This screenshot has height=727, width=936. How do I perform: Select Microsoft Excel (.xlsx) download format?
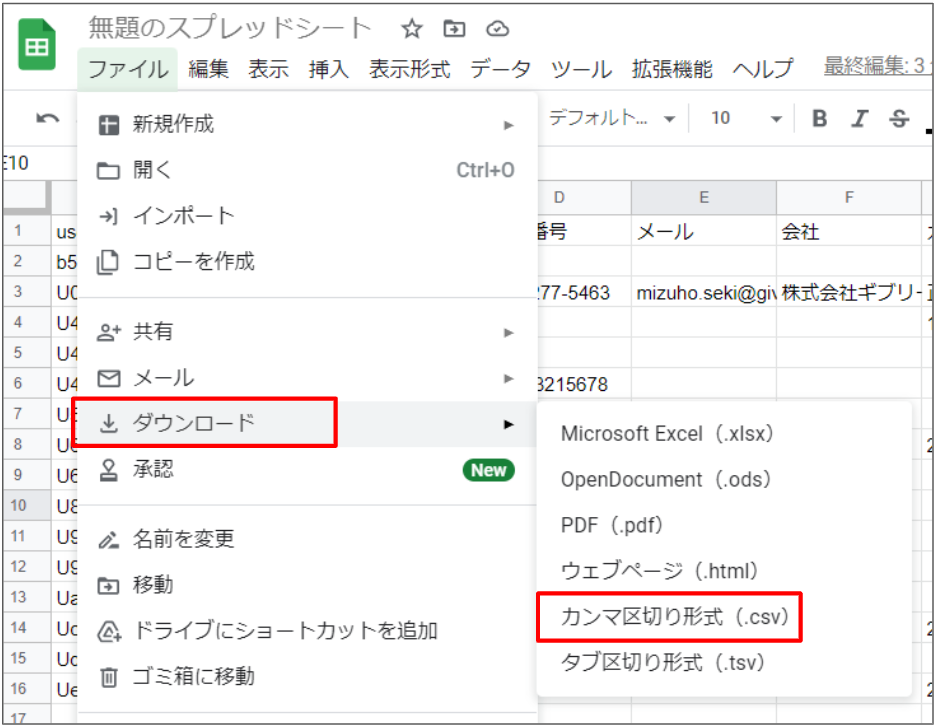click(x=667, y=434)
